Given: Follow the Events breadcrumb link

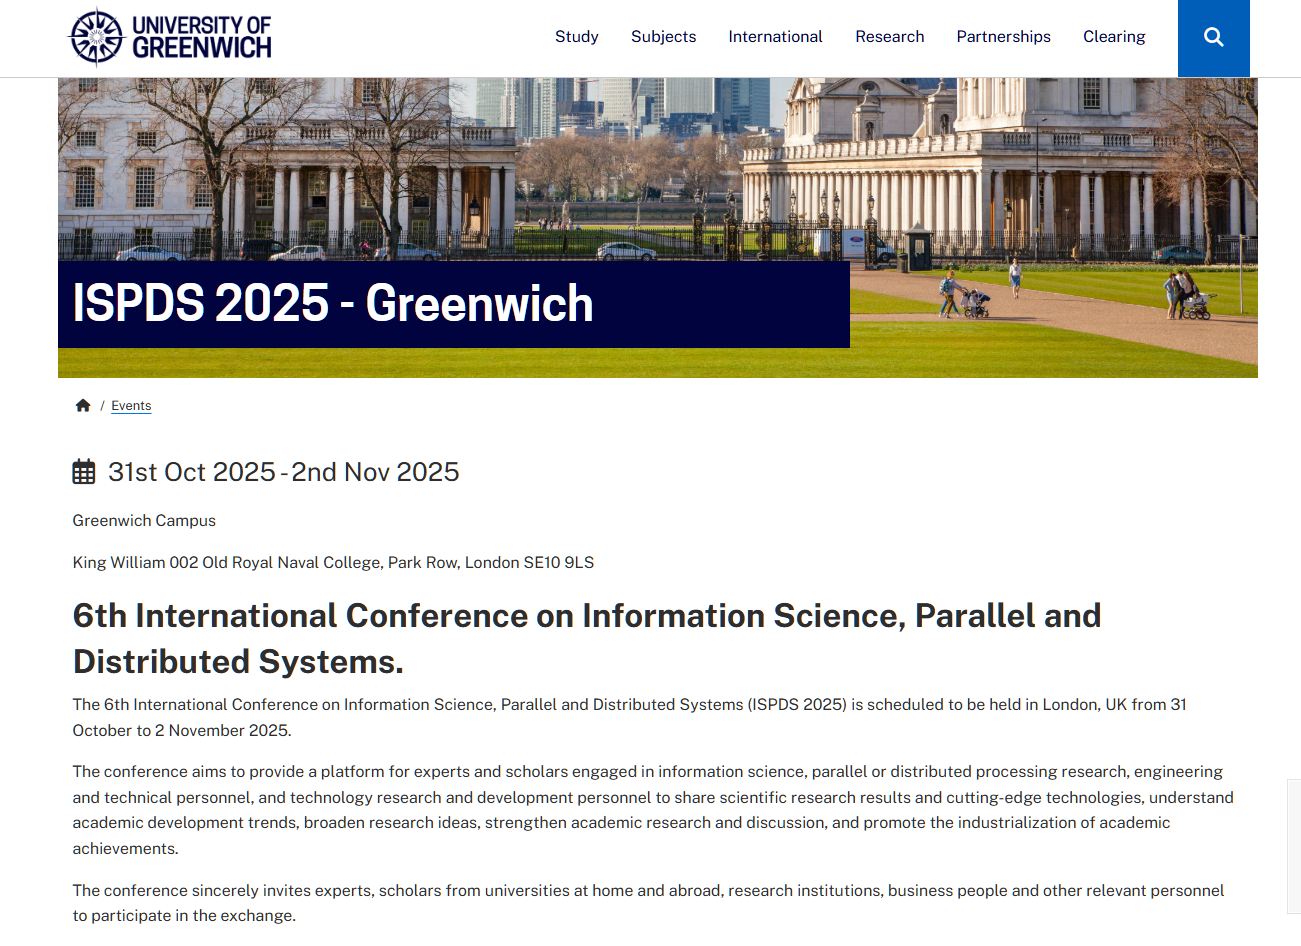Looking at the screenshot, I should (131, 406).
